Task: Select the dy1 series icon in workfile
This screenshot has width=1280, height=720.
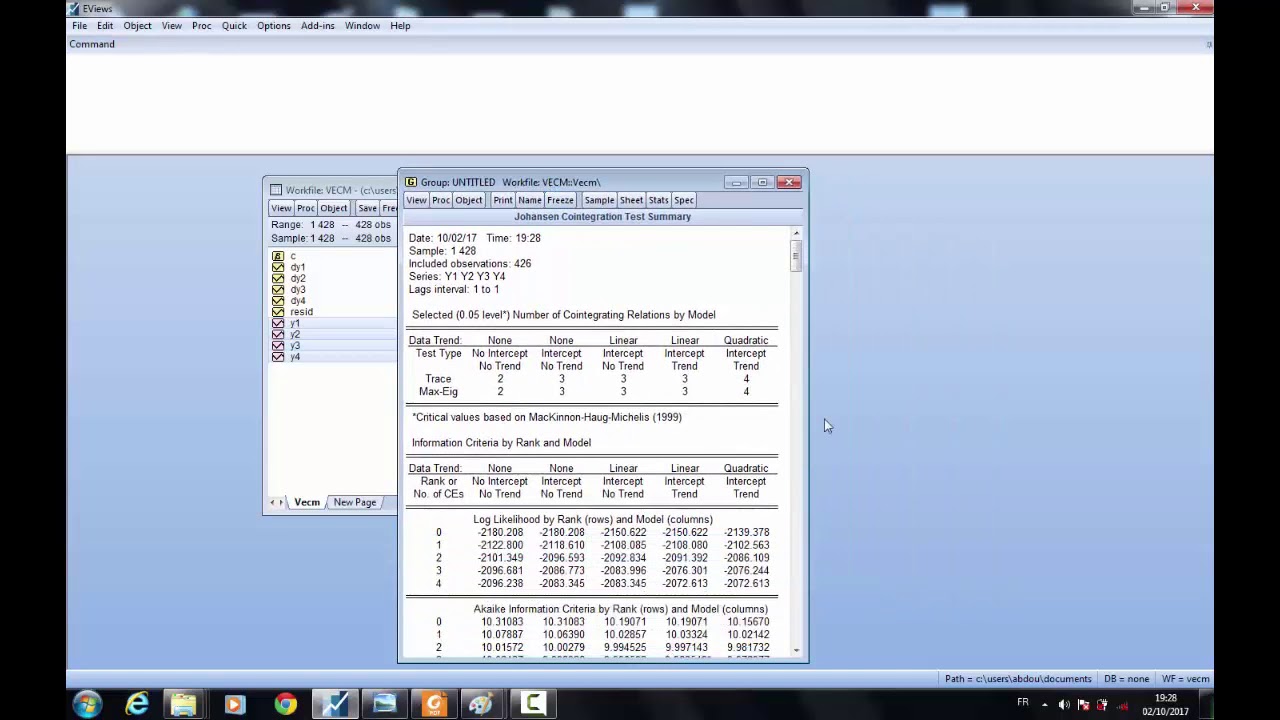Action: click(x=278, y=267)
